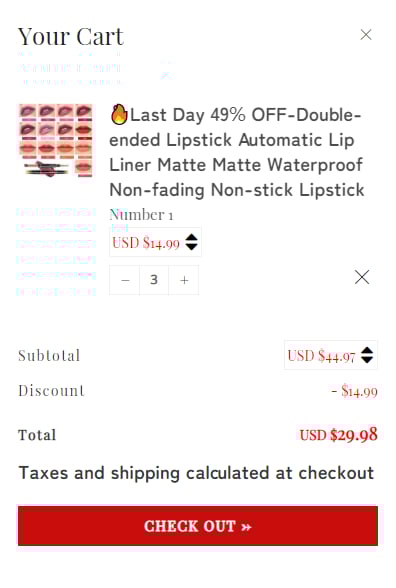Click the double chevron in CHECK OUT
396x588 pixels.
[x=246, y=527]
